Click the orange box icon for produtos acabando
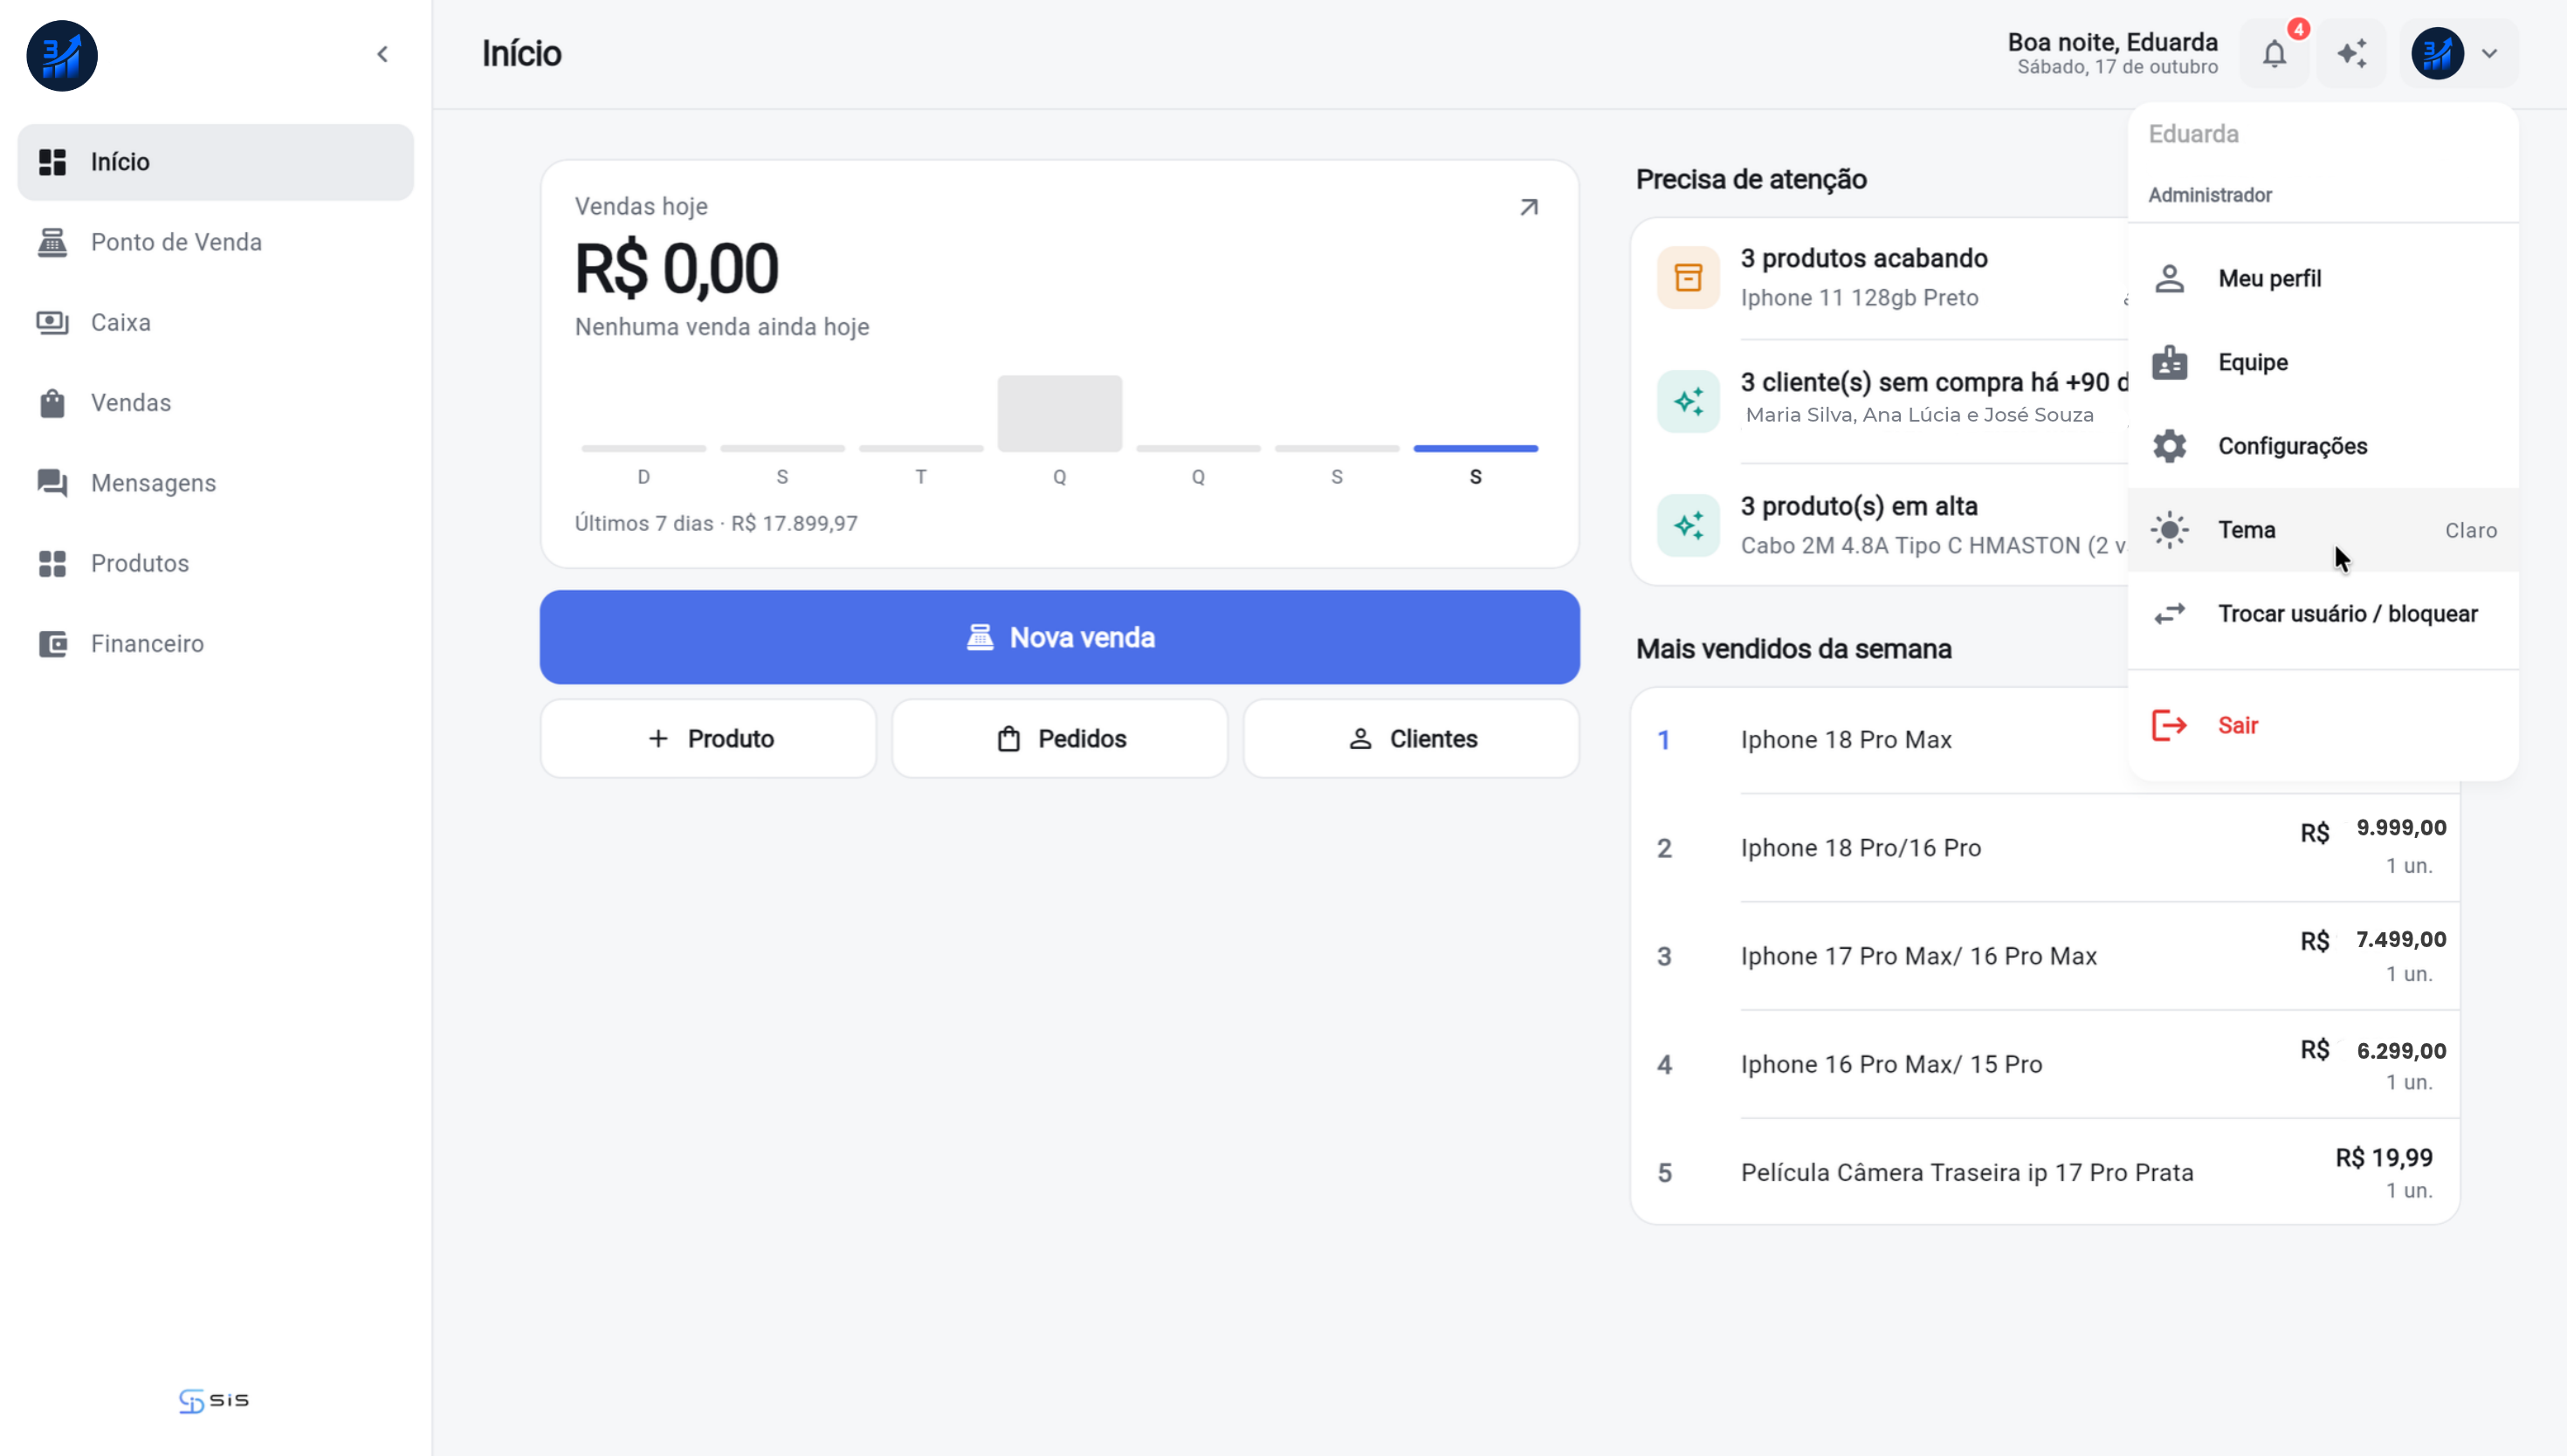 pyautogui.click(x=1688, y=277)
